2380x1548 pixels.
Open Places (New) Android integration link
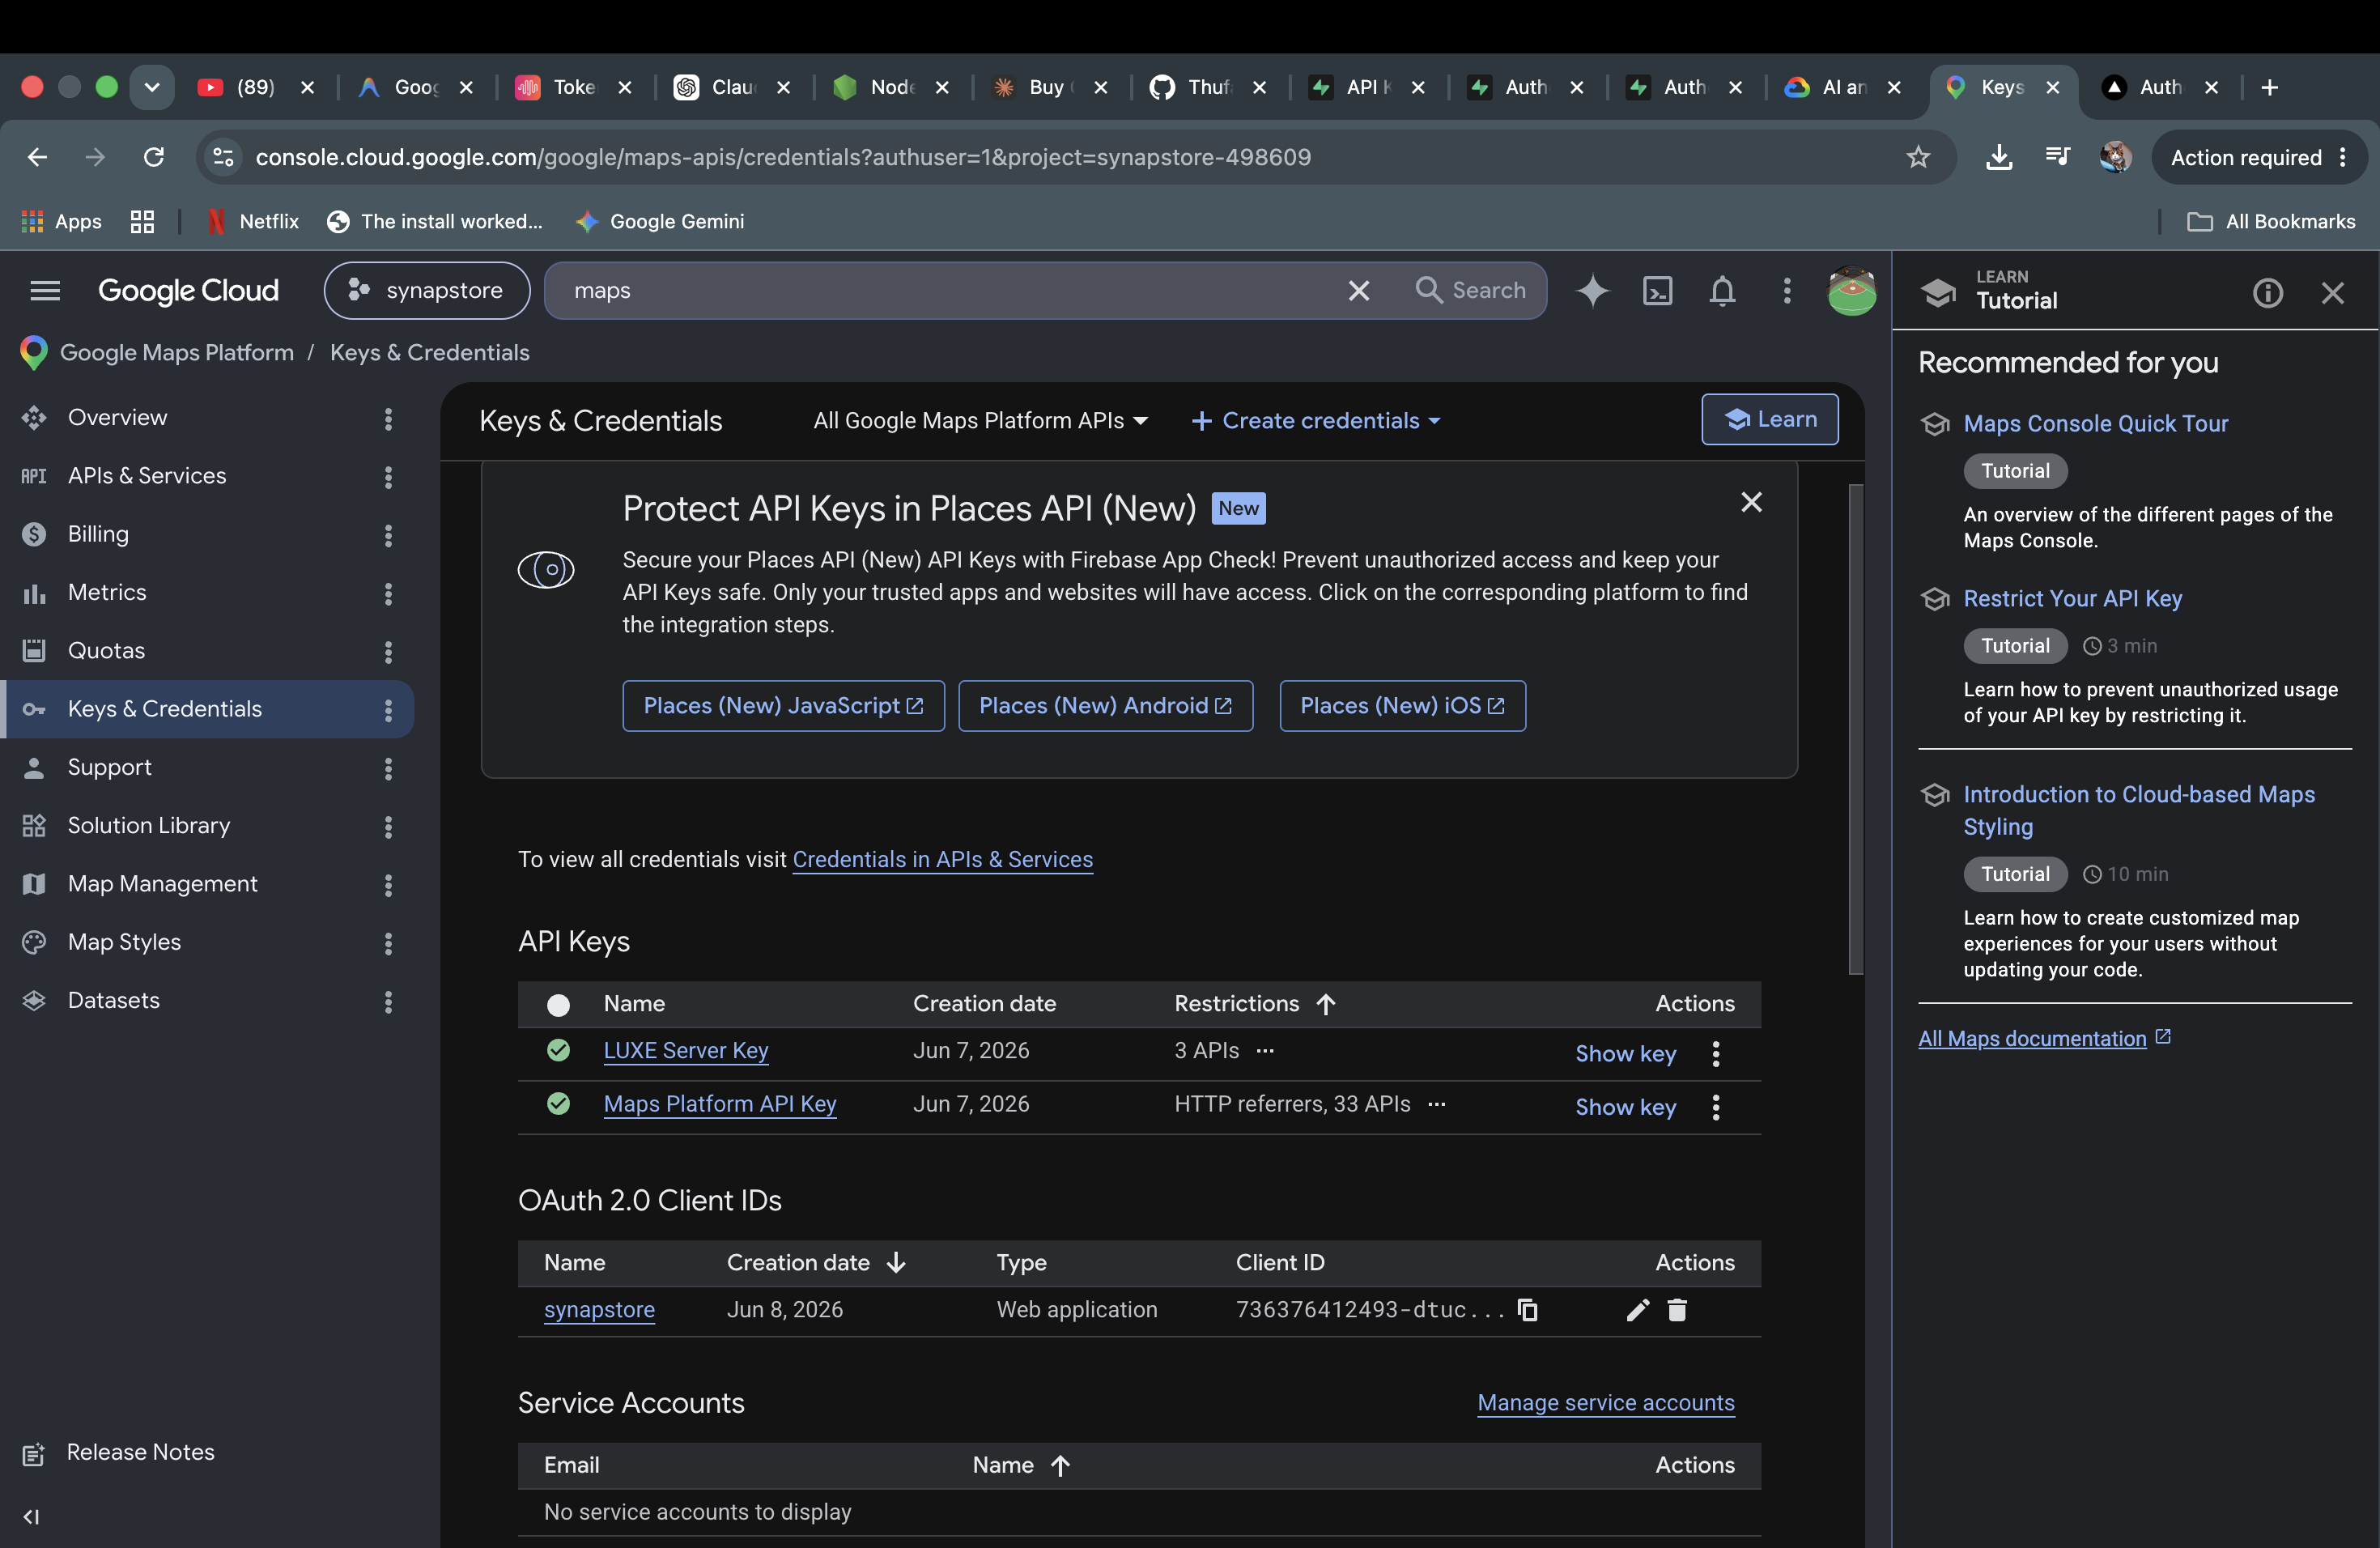click(1105, 706)
